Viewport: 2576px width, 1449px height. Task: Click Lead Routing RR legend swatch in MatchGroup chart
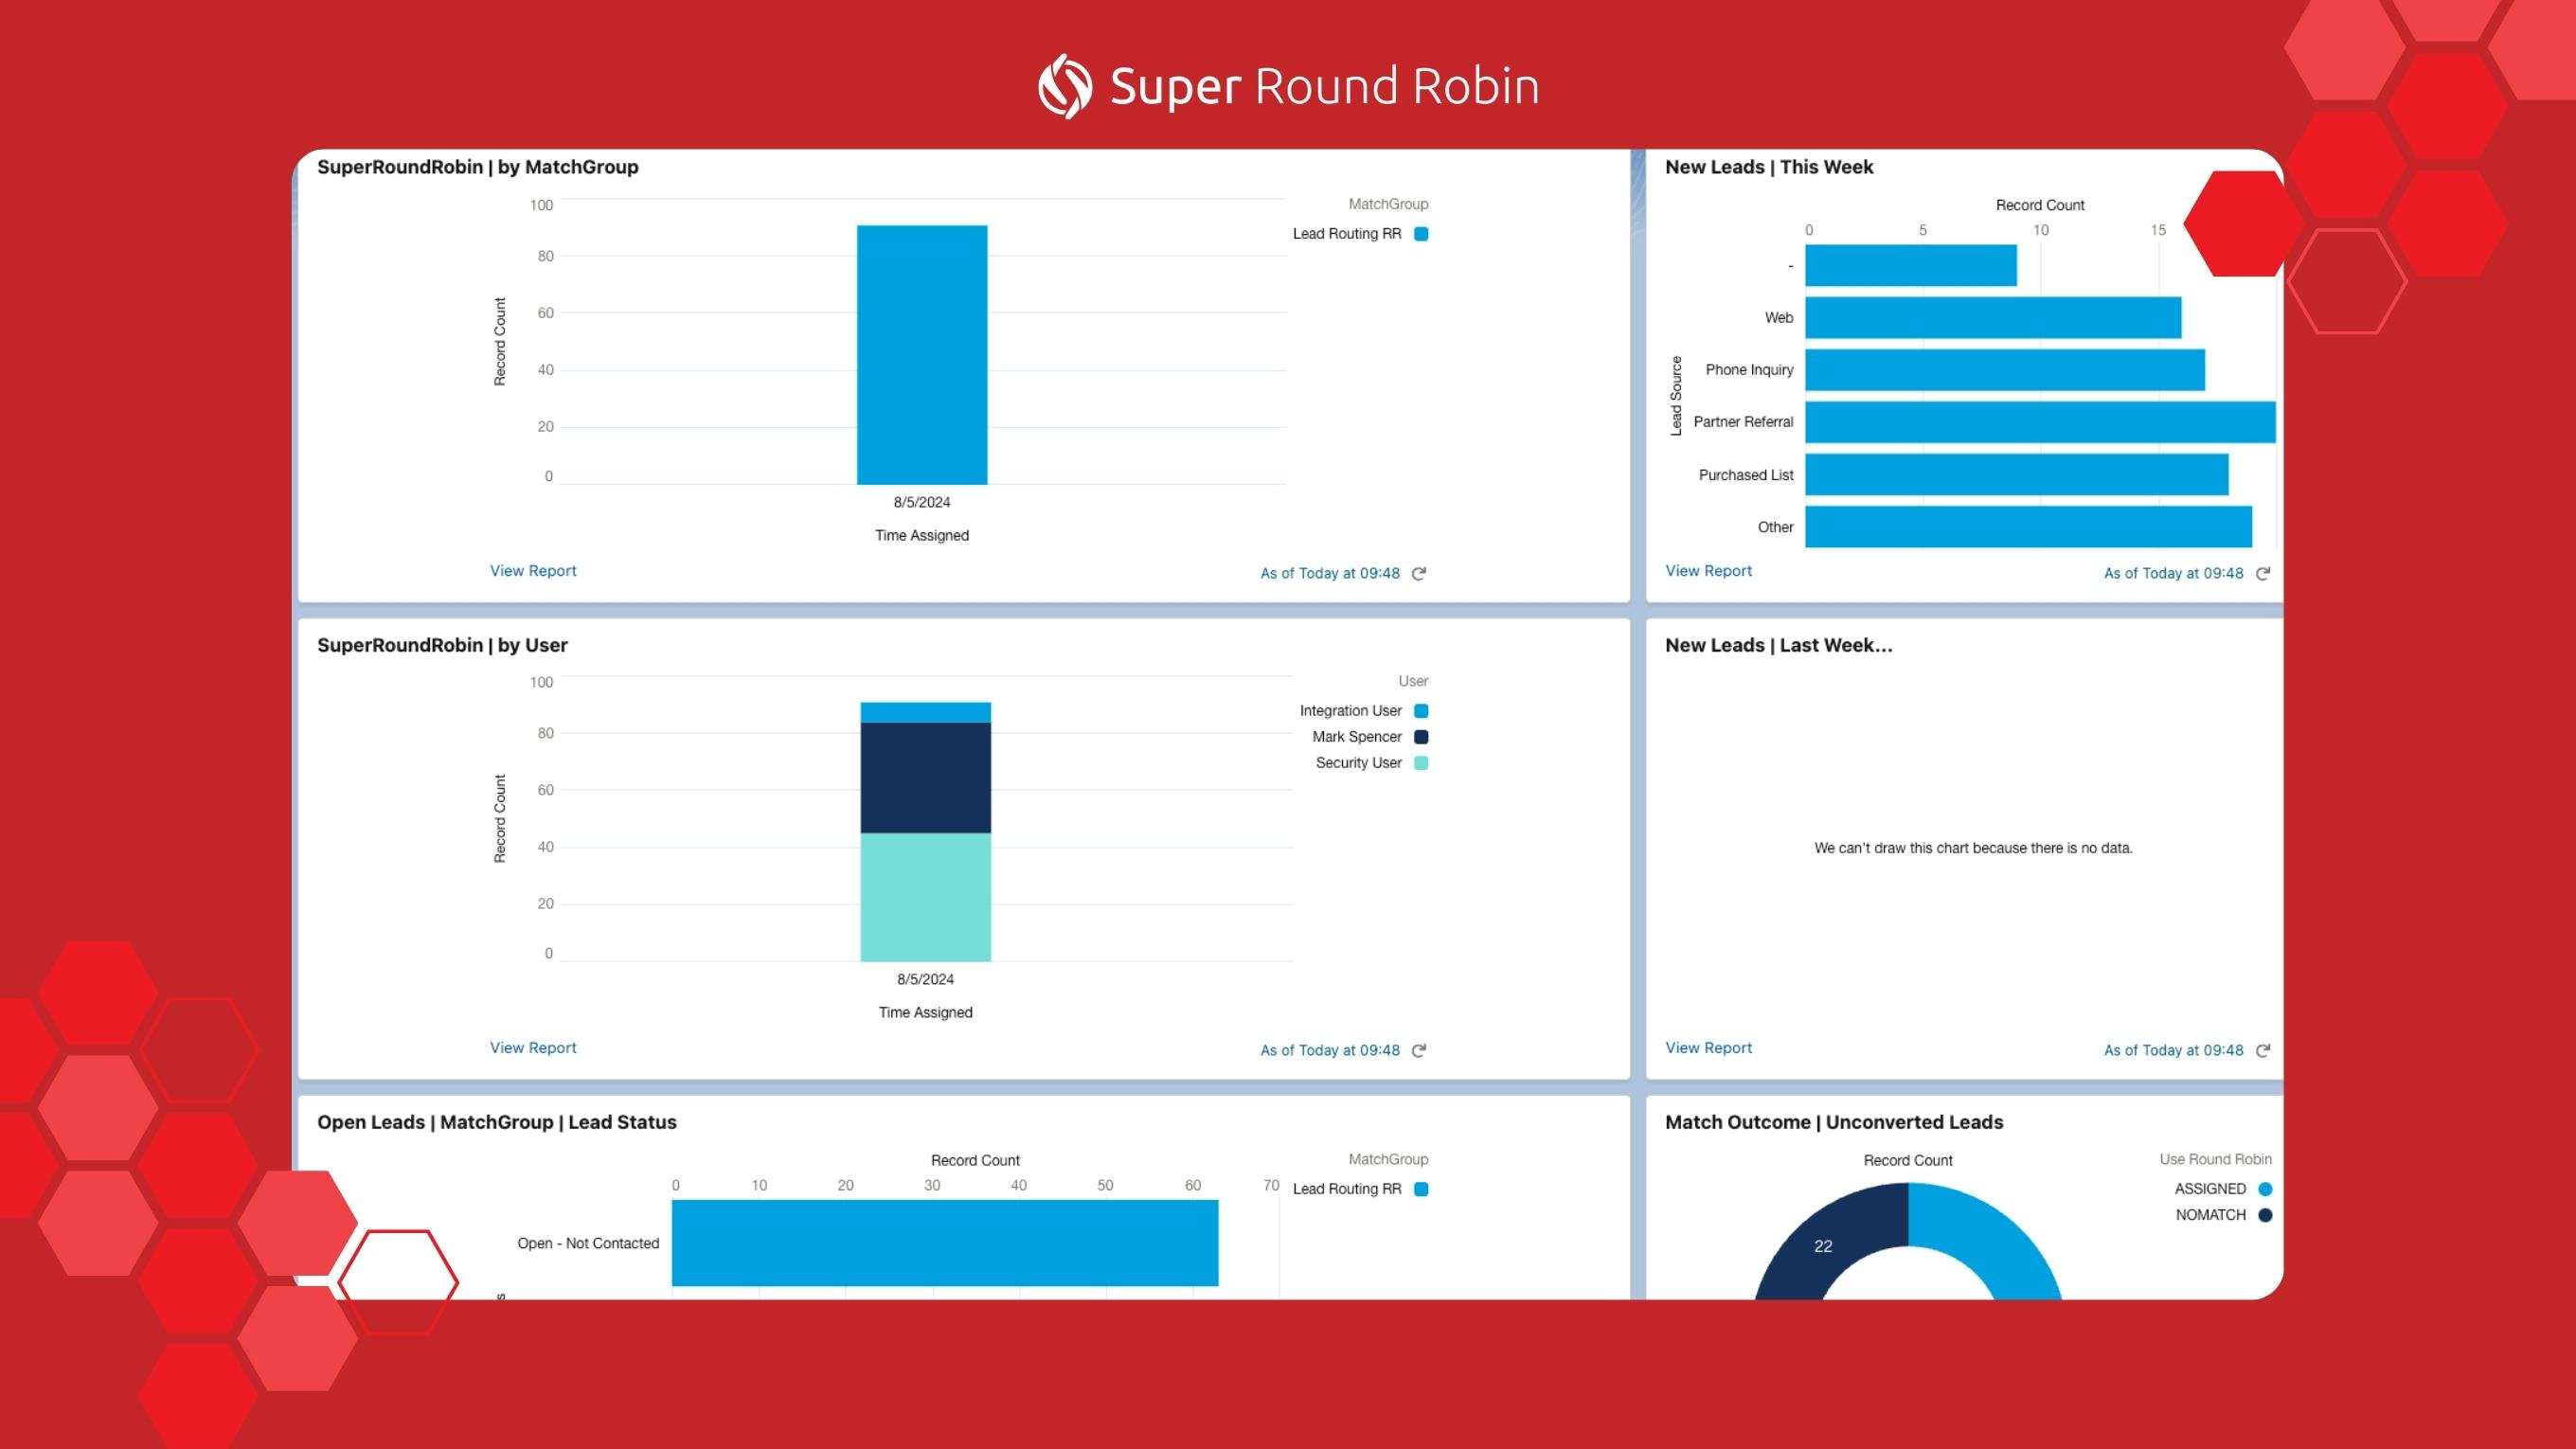(x=1421, y=234)
